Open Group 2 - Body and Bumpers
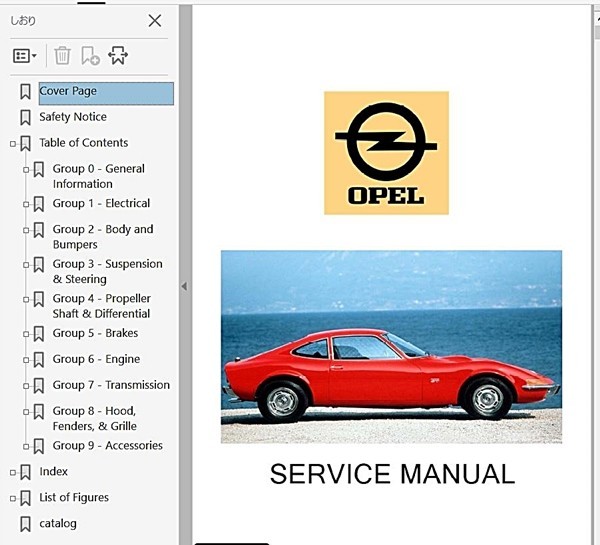Viewport: 600px width, 545px height. (x=103, y=237)
